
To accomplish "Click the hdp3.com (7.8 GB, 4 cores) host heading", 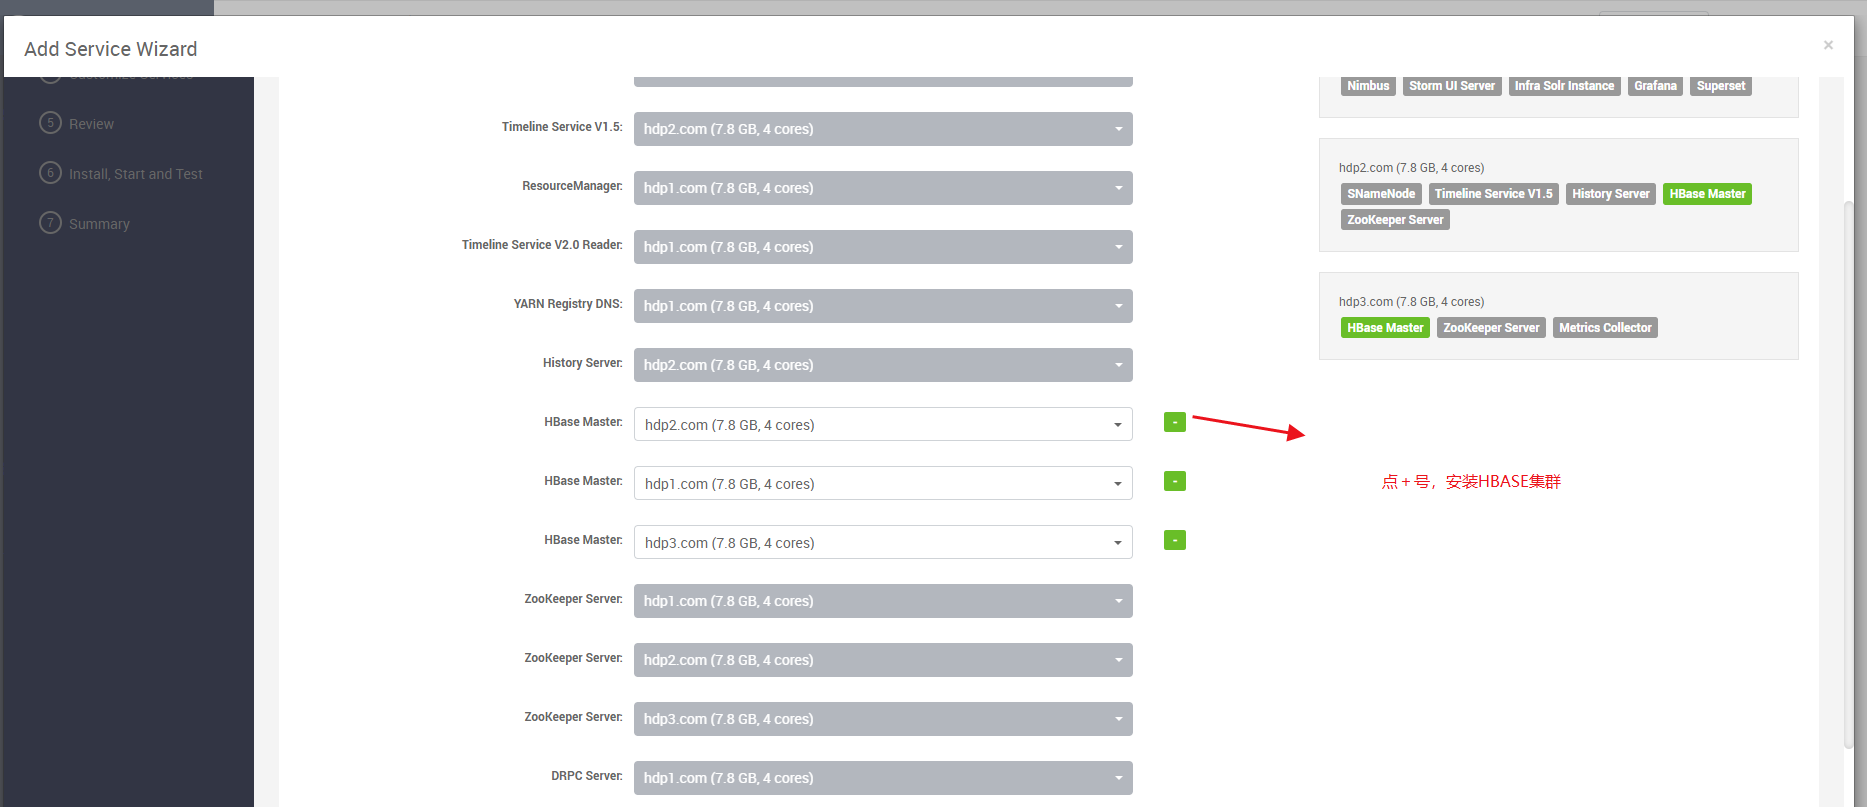I will tap(1411, 302).
